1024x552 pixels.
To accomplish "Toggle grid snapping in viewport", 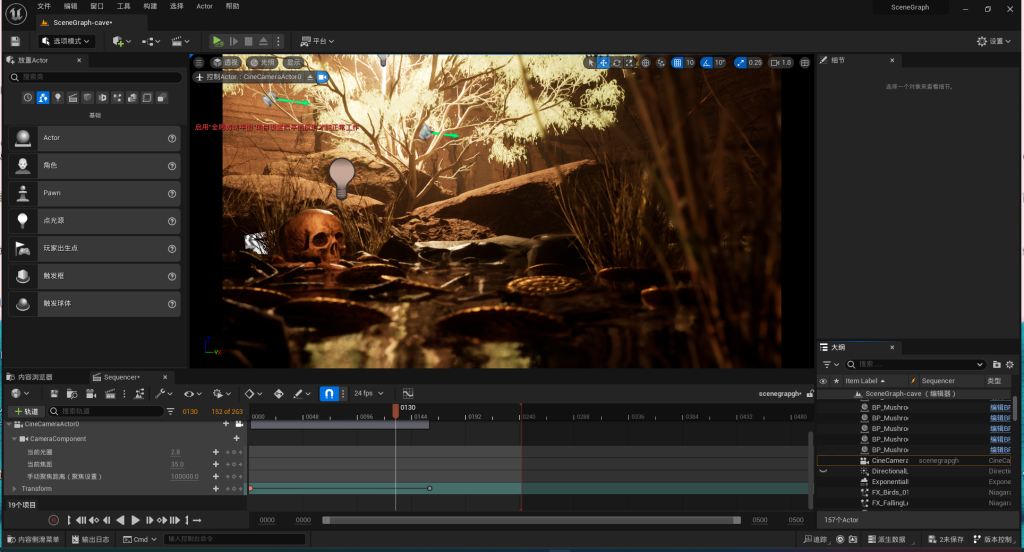I will pos(677,63).
